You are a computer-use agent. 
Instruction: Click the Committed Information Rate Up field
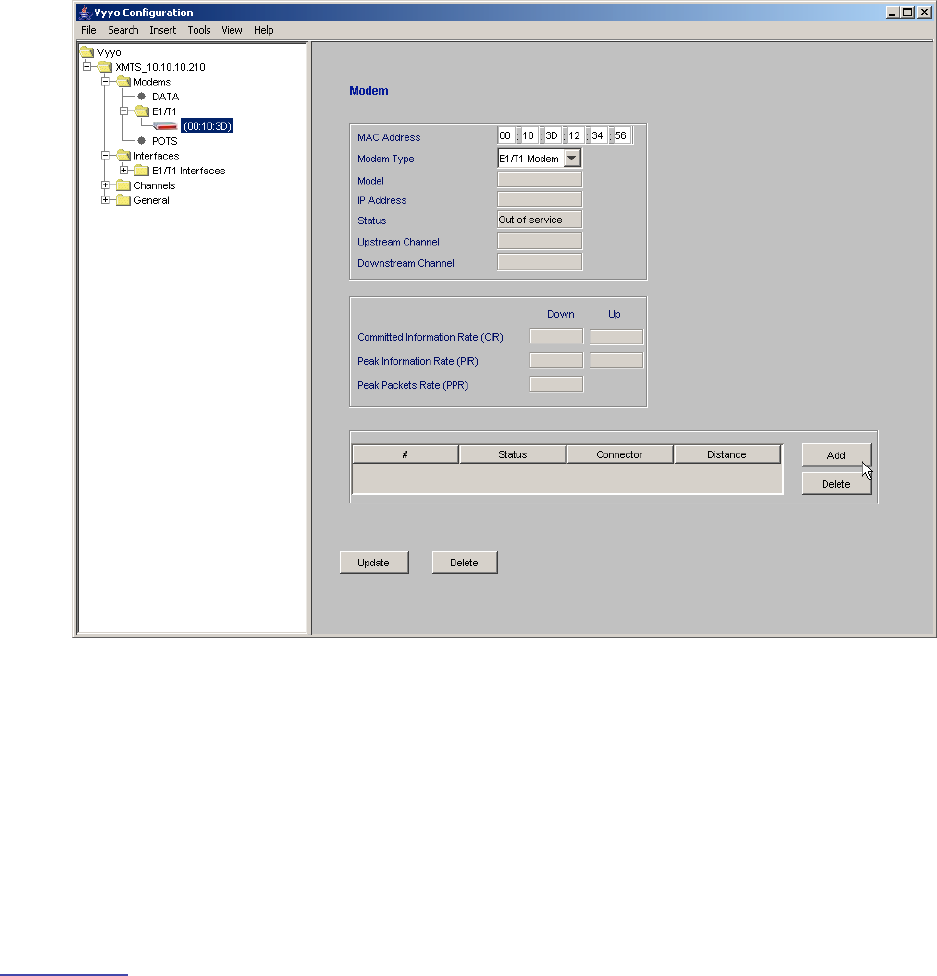(x=616, y=337)
